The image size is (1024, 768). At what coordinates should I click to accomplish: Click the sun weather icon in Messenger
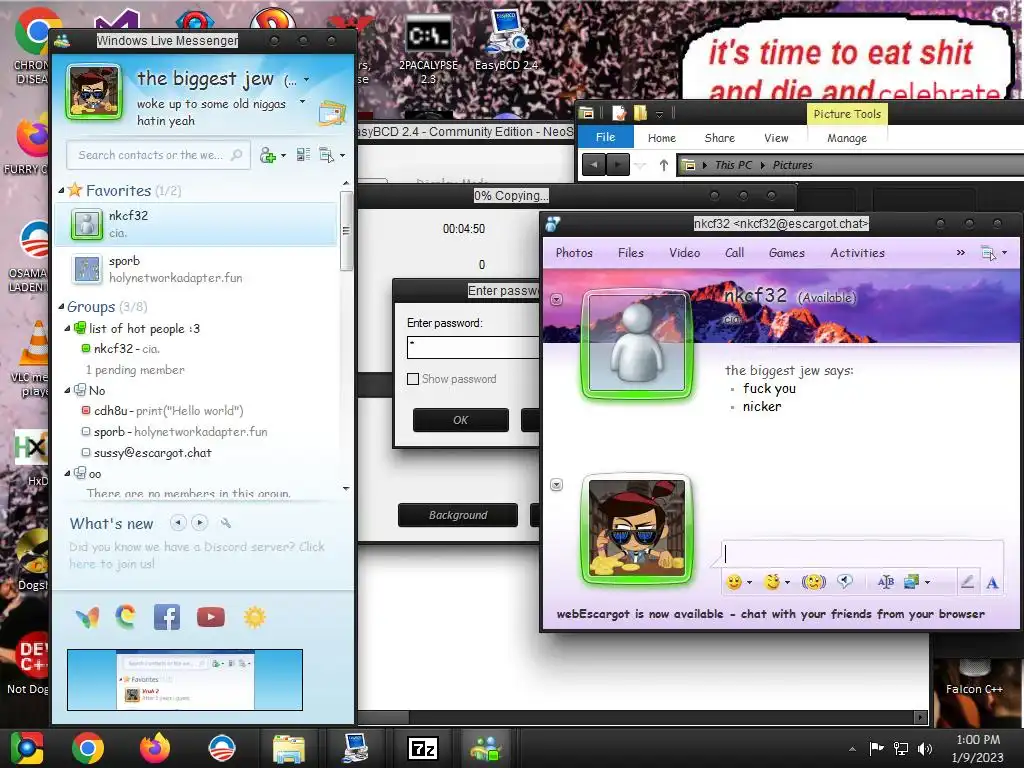coord(255,617)
